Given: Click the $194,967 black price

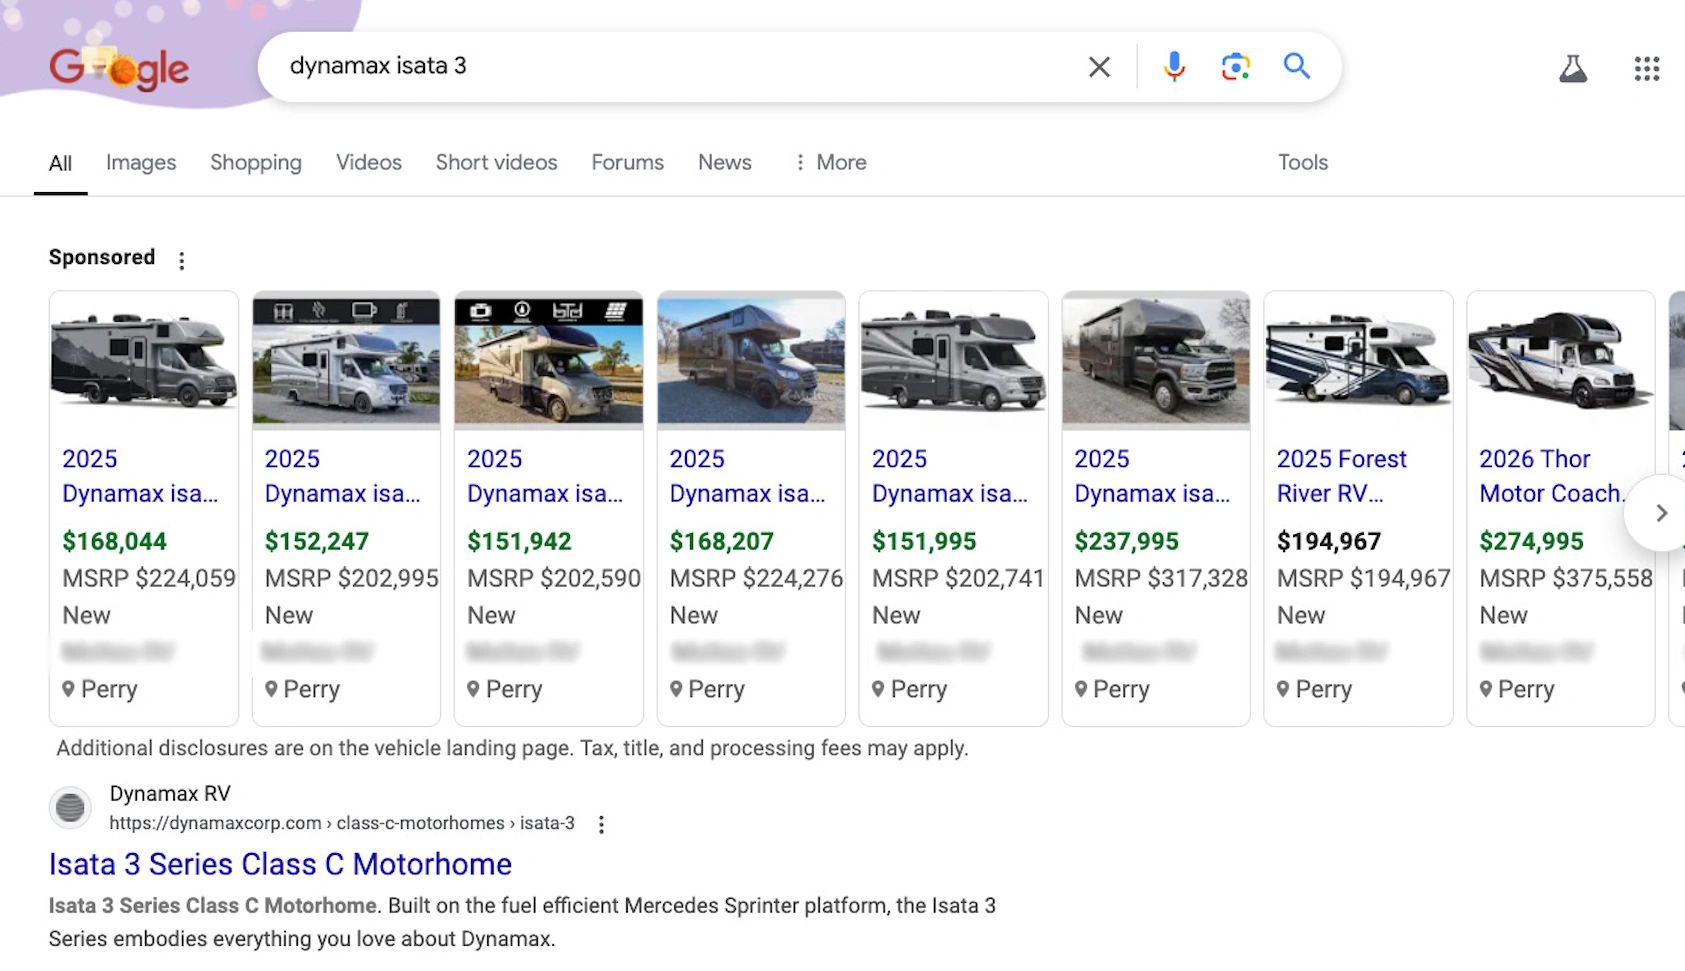Looking at the screenshot, I should 1329,542.
